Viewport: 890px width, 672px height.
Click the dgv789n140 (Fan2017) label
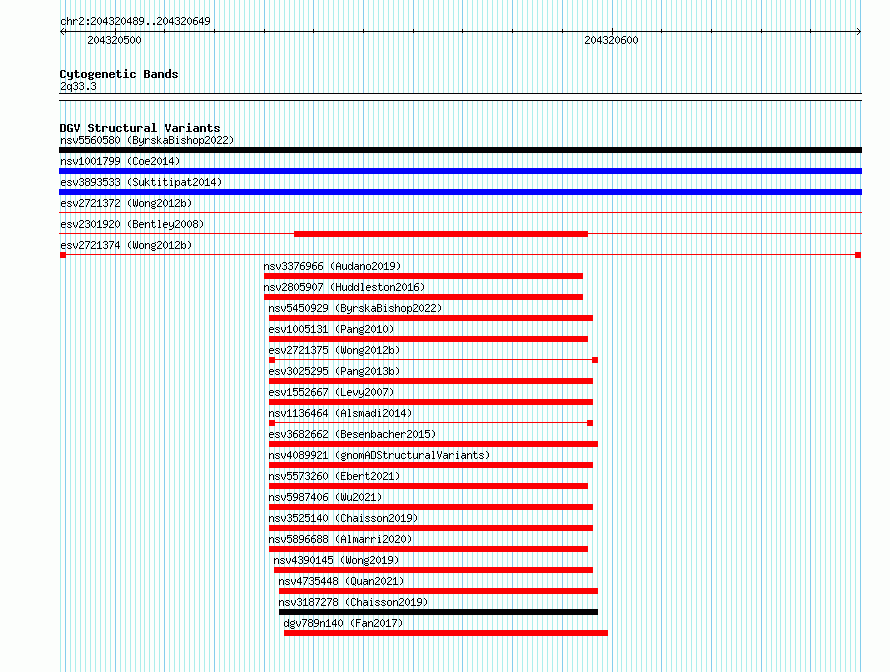pyautogui.click(x=343, y=623)
